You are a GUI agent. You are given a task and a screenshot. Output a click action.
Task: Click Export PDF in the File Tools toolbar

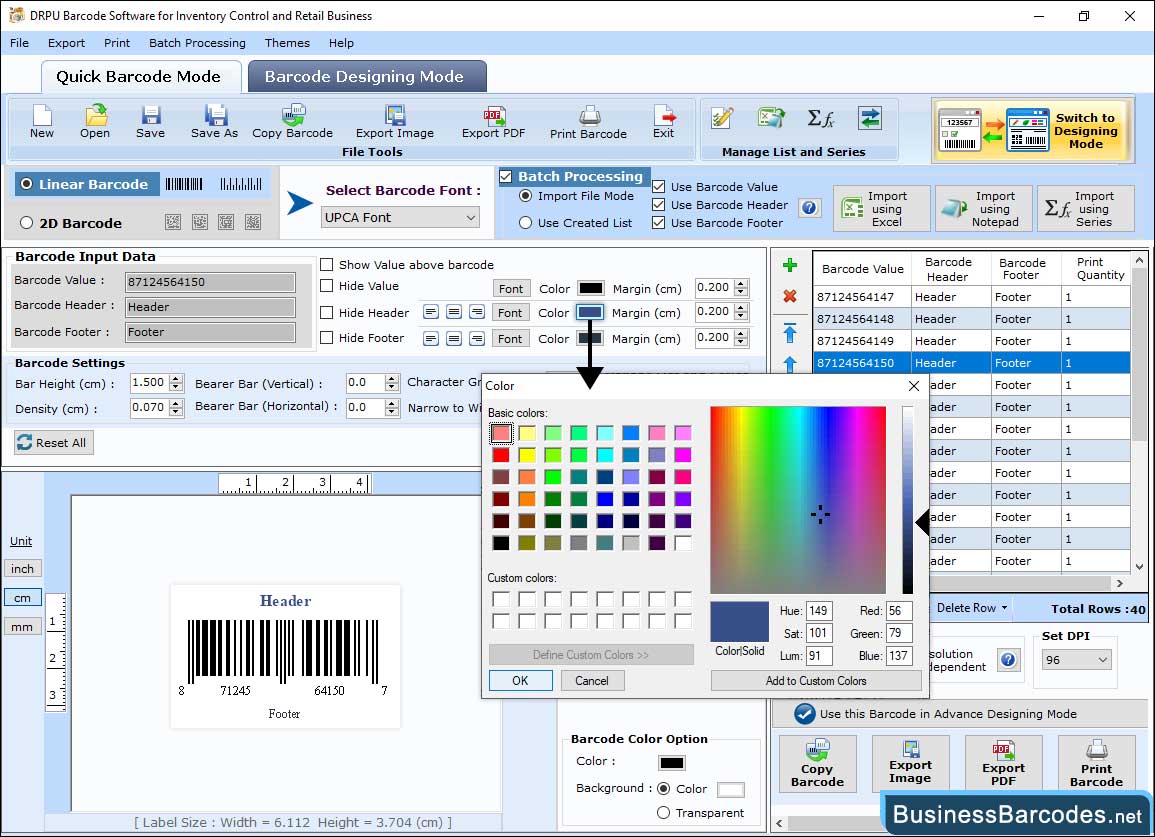pyautogui.click(x=494, y=121)
